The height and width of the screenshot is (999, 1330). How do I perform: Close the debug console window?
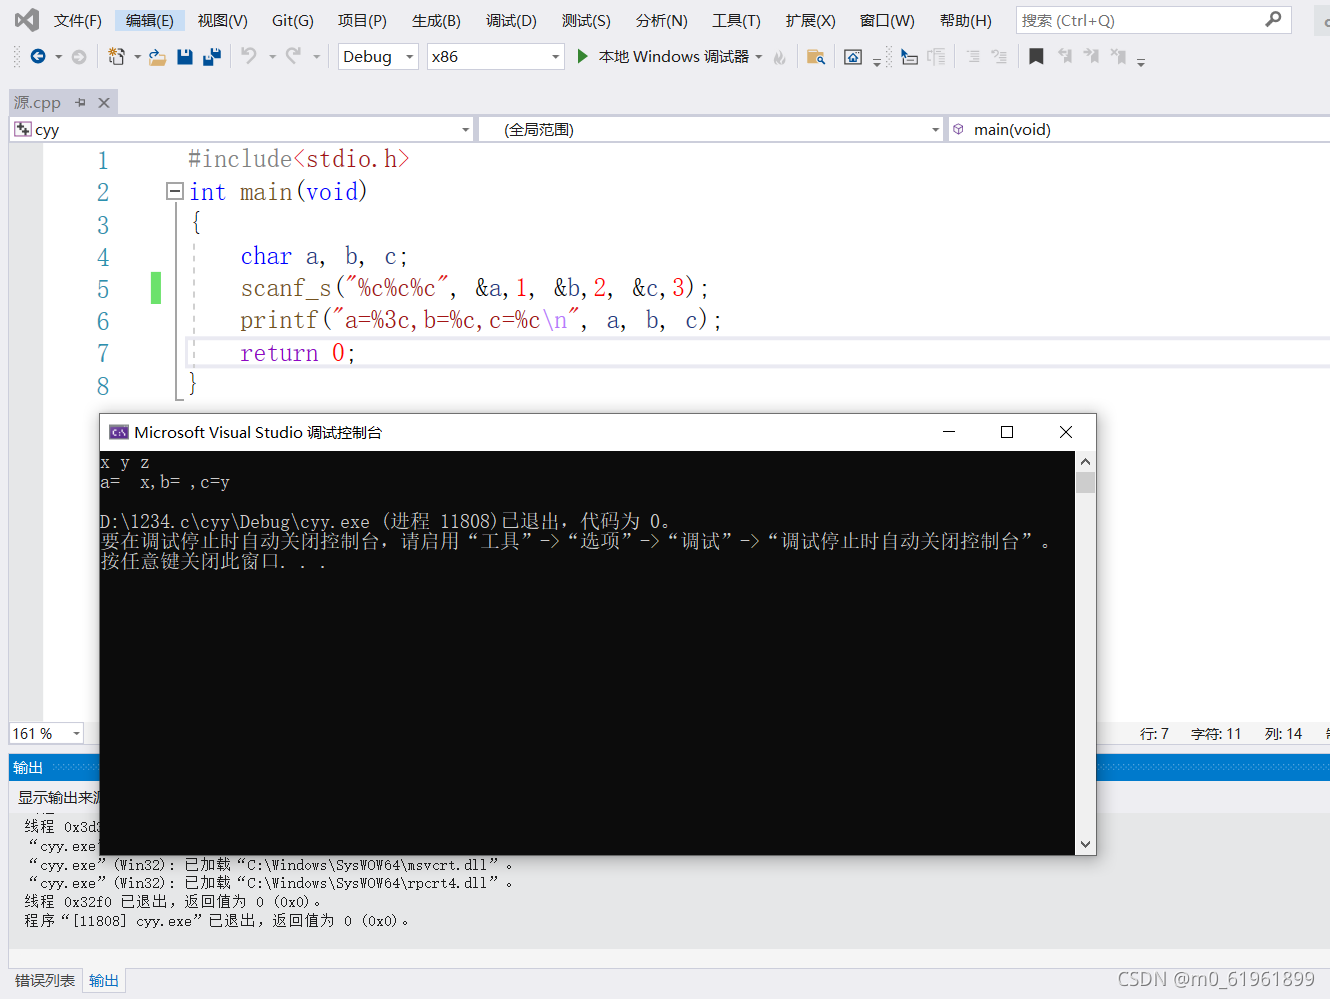(1066, 432)
